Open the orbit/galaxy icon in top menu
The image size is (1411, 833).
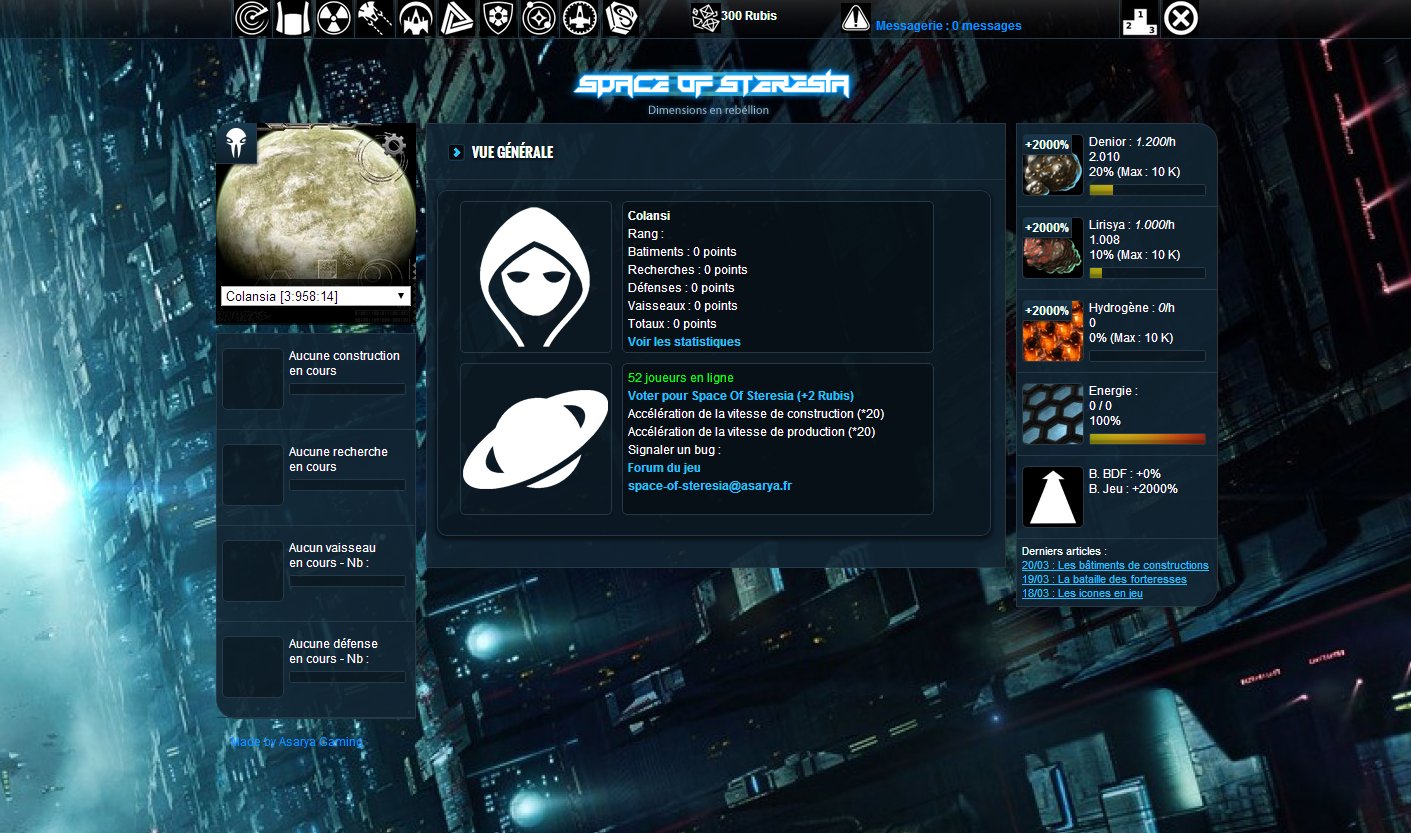(x=539, y=18)
